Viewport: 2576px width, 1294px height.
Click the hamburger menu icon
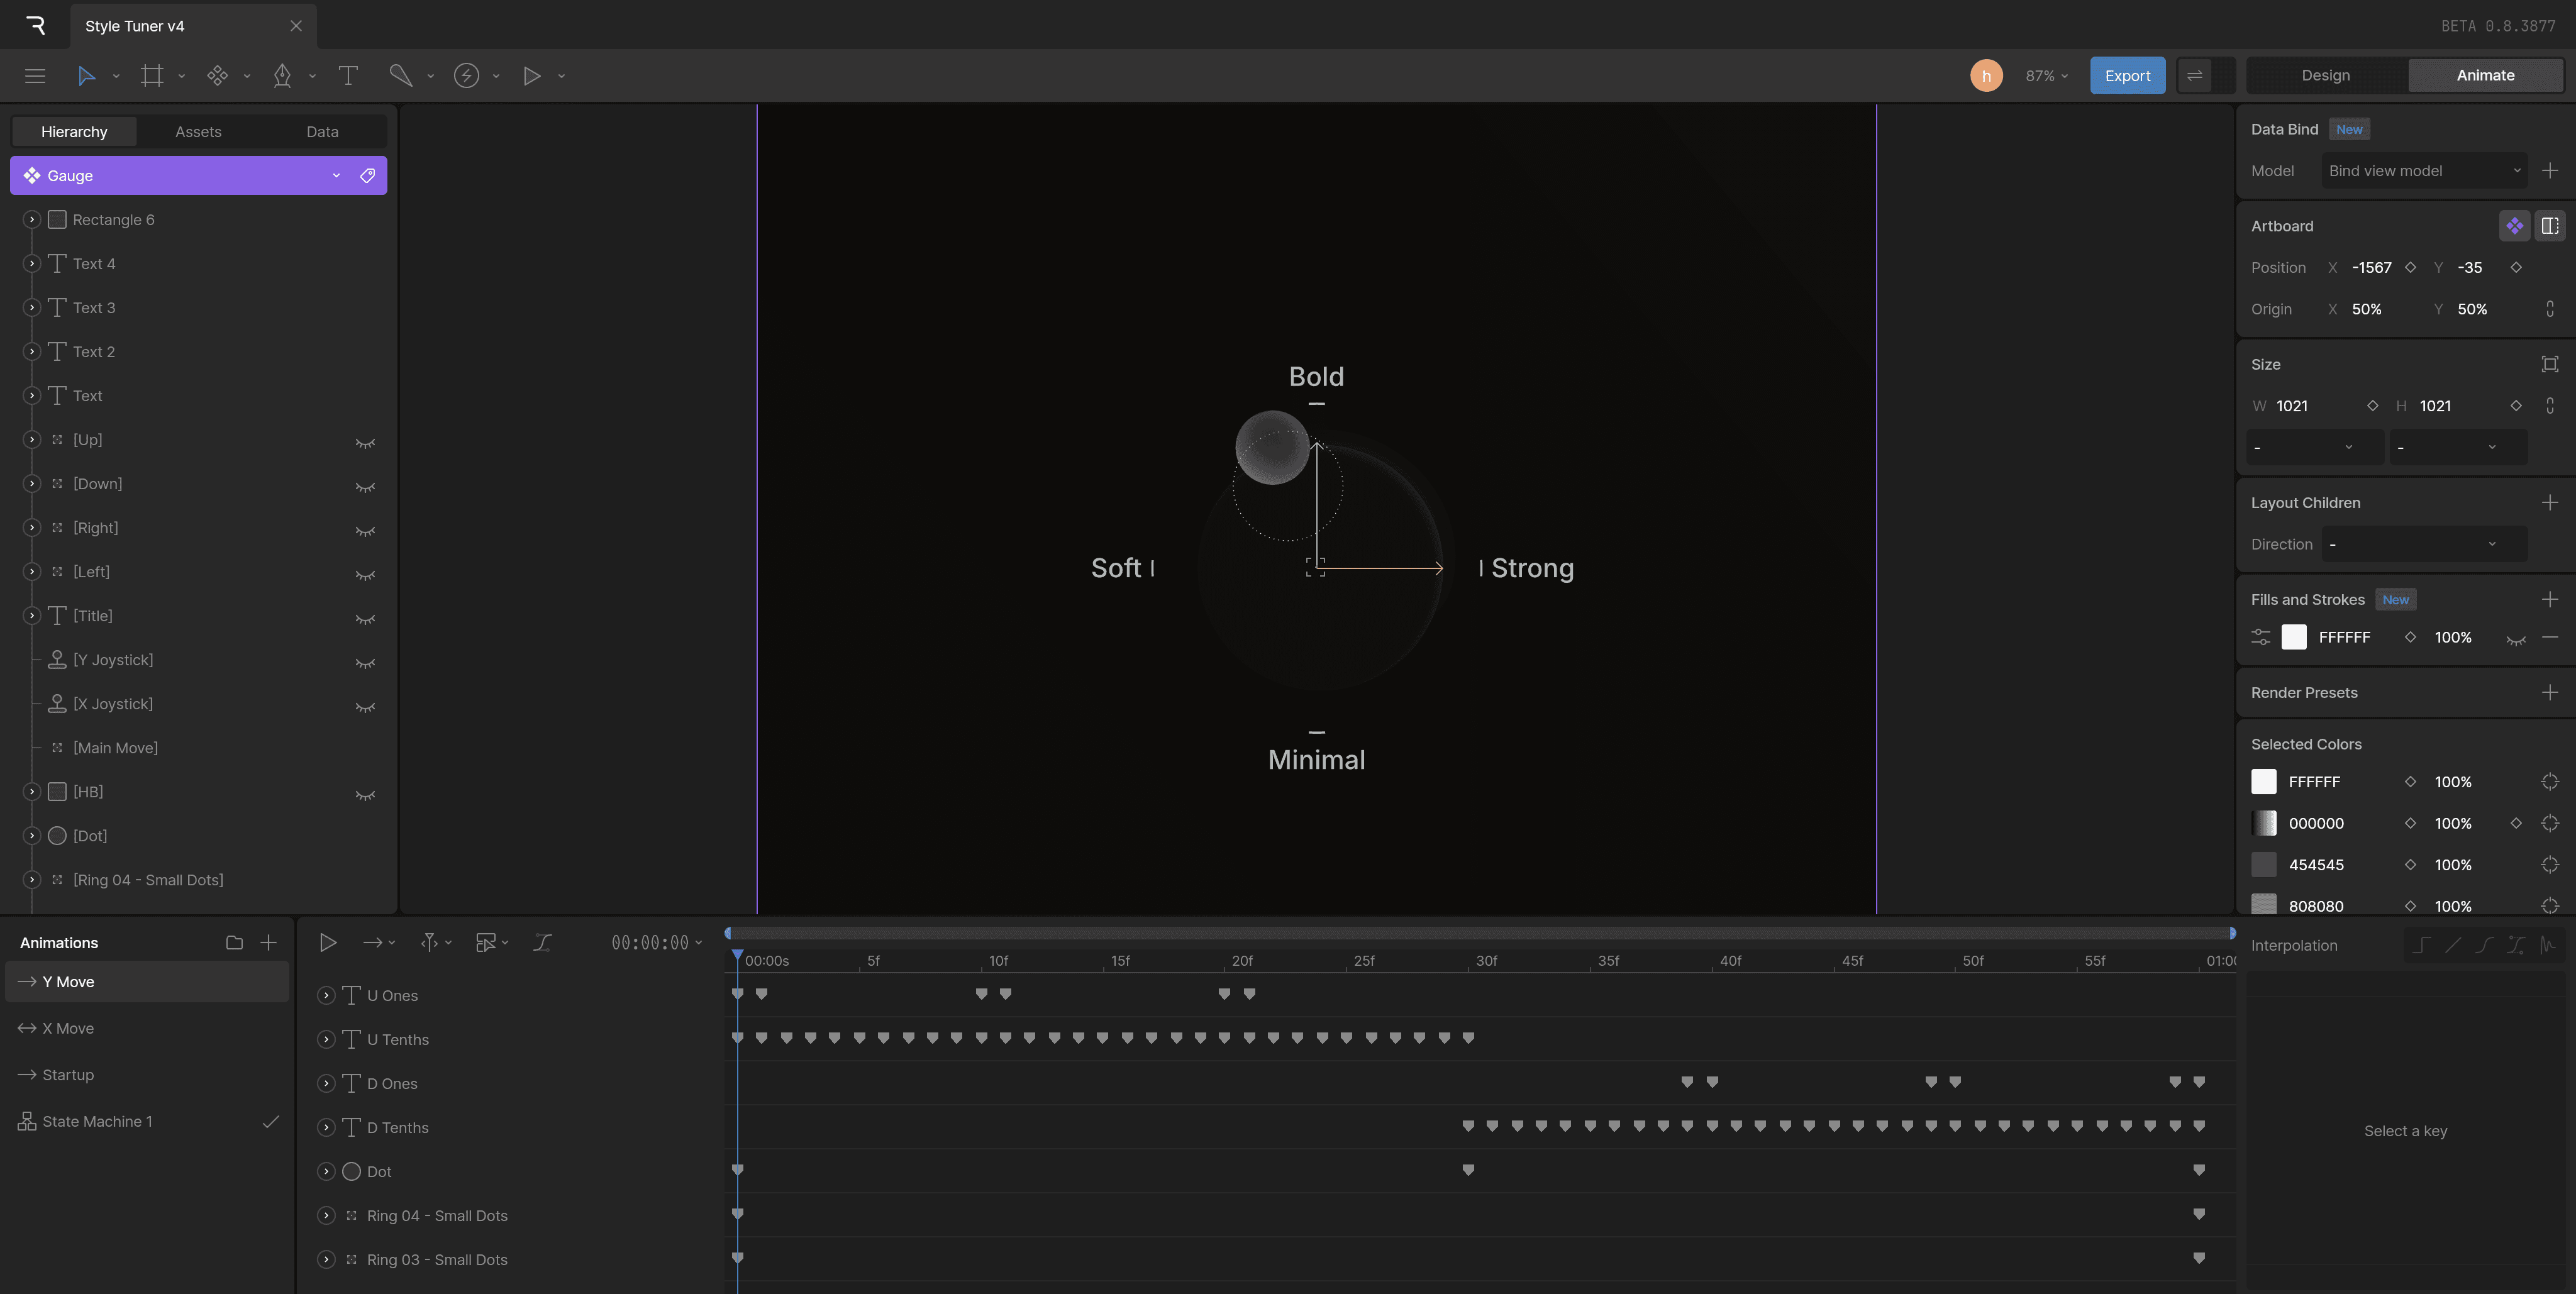click(x=35, y=76)
